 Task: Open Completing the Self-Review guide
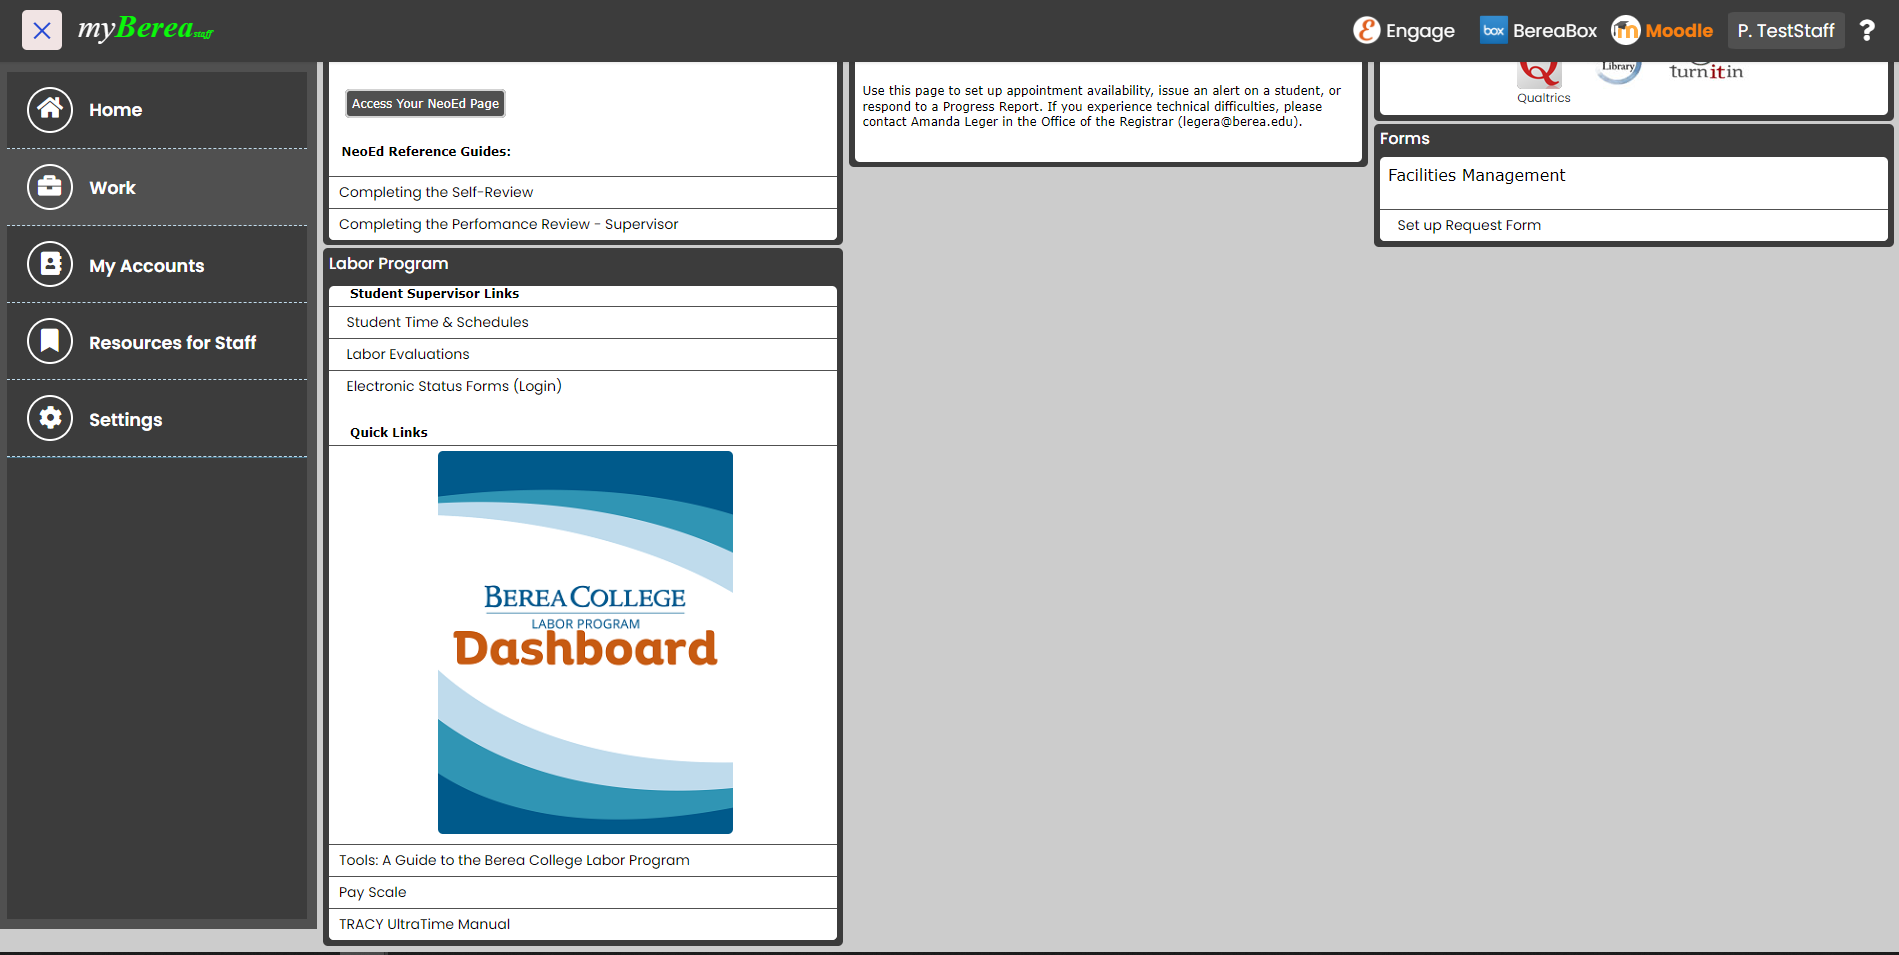click(x=436, y=192)
